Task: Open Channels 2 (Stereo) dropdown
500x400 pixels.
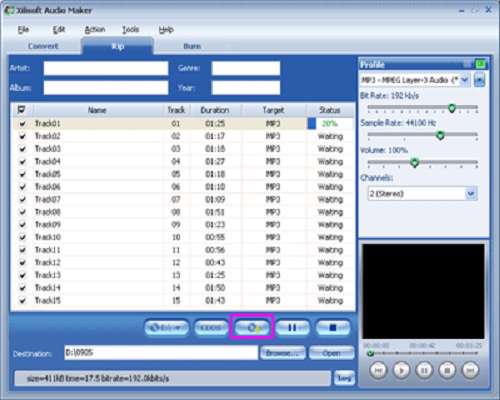Action: (471, 194)
